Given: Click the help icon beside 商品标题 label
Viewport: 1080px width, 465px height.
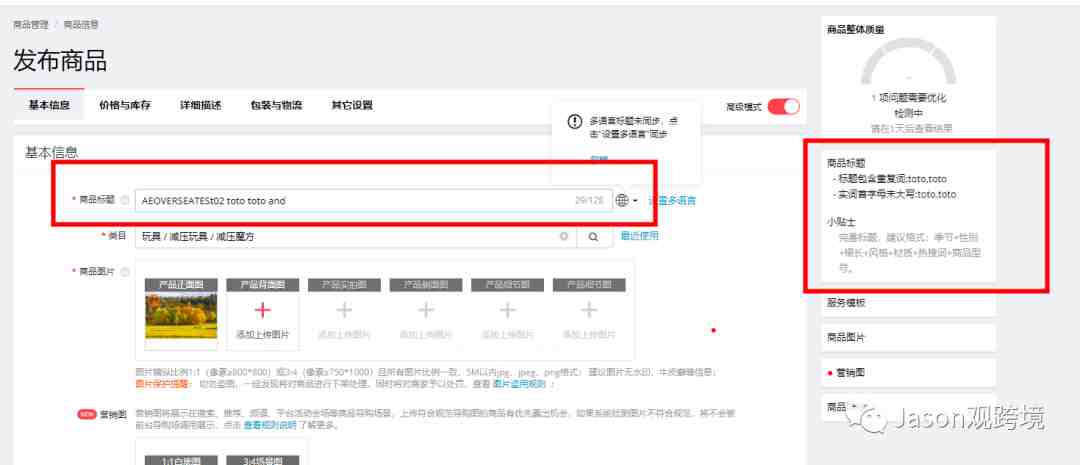Looking at the screenshot, I should pos(125,200).
